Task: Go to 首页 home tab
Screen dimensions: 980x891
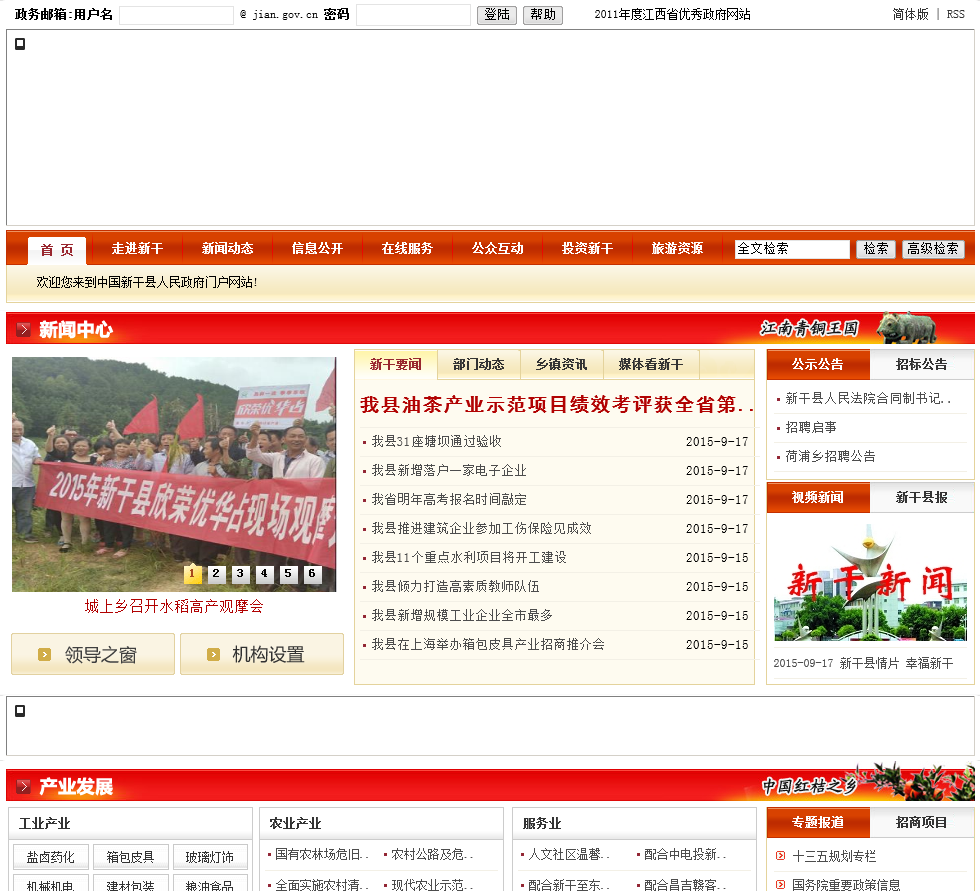Action: click(x=57, y=250)
